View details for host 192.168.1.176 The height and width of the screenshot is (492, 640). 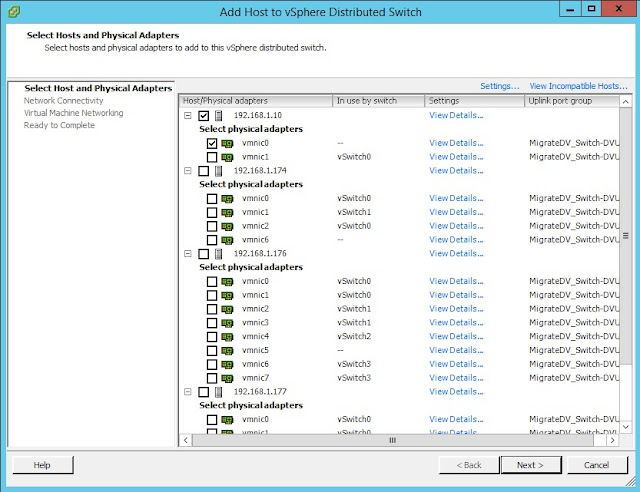coord(456,254)
